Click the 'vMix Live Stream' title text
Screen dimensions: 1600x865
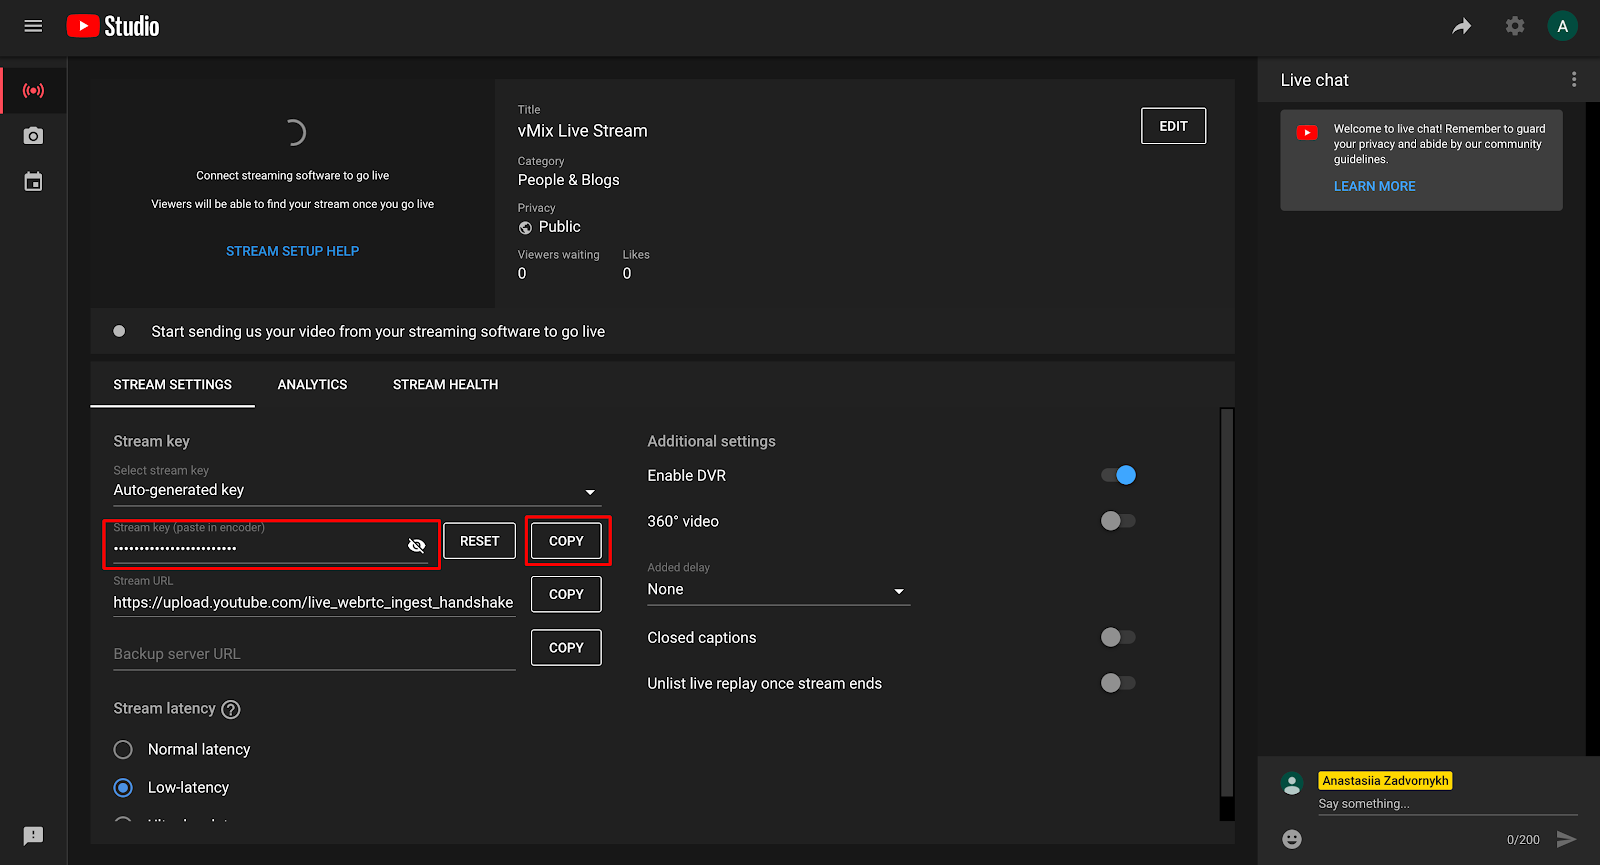(582, 131)
